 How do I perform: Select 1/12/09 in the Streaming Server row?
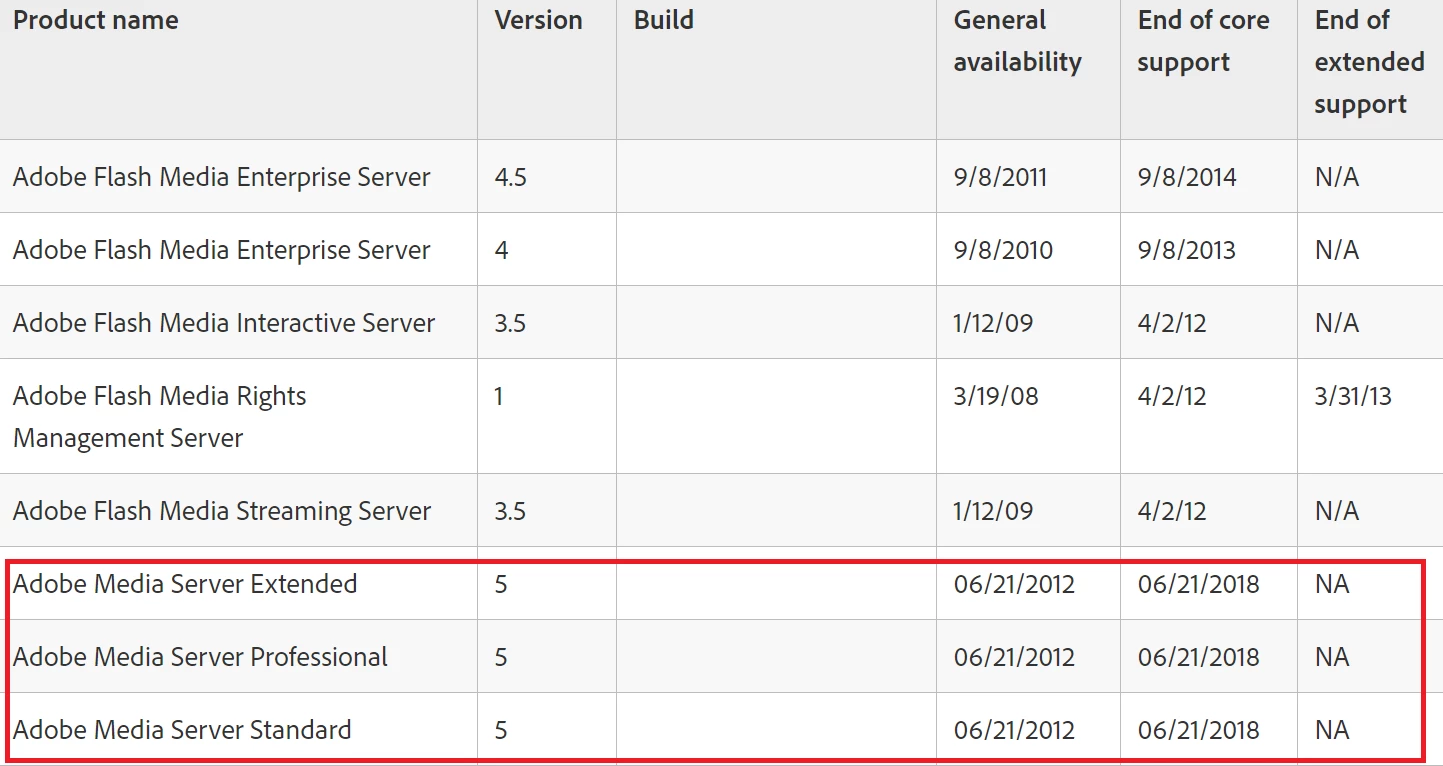993,511
